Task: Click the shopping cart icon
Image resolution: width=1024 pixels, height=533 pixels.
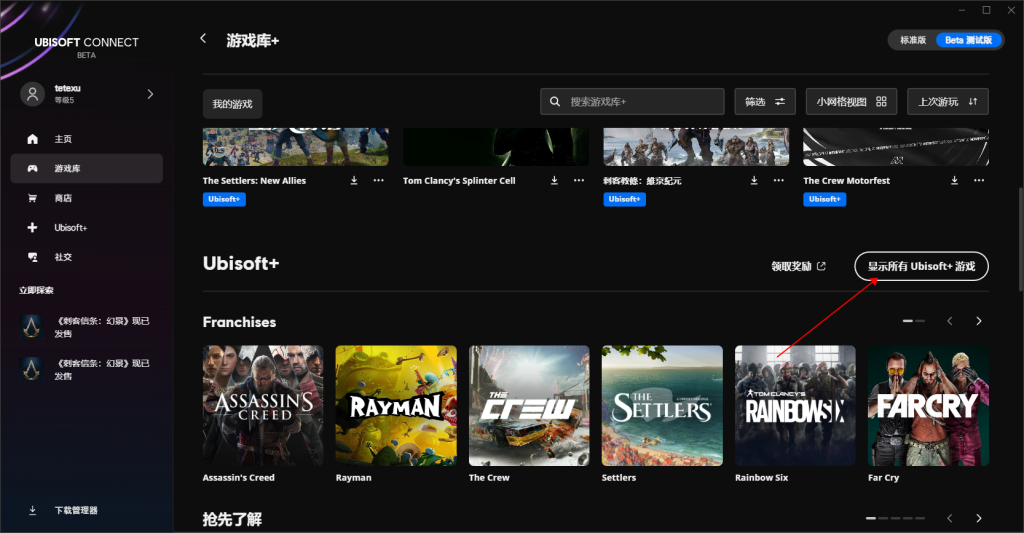Action: point(33,198)
